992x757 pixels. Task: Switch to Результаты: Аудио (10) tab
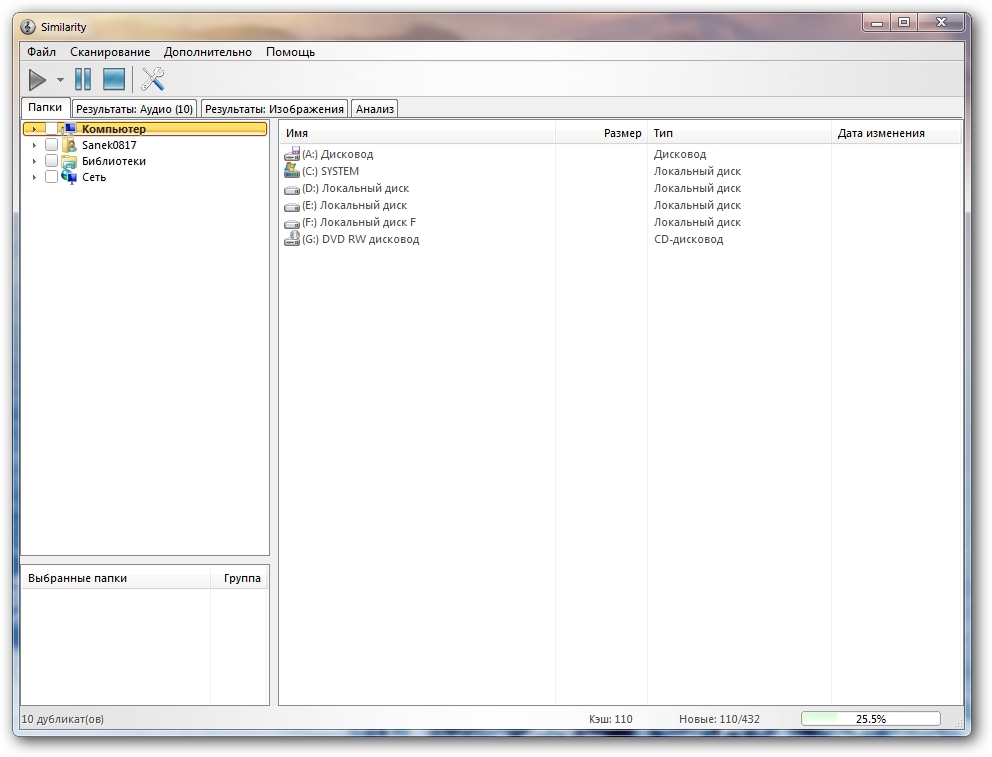click(x=135, y=109)
